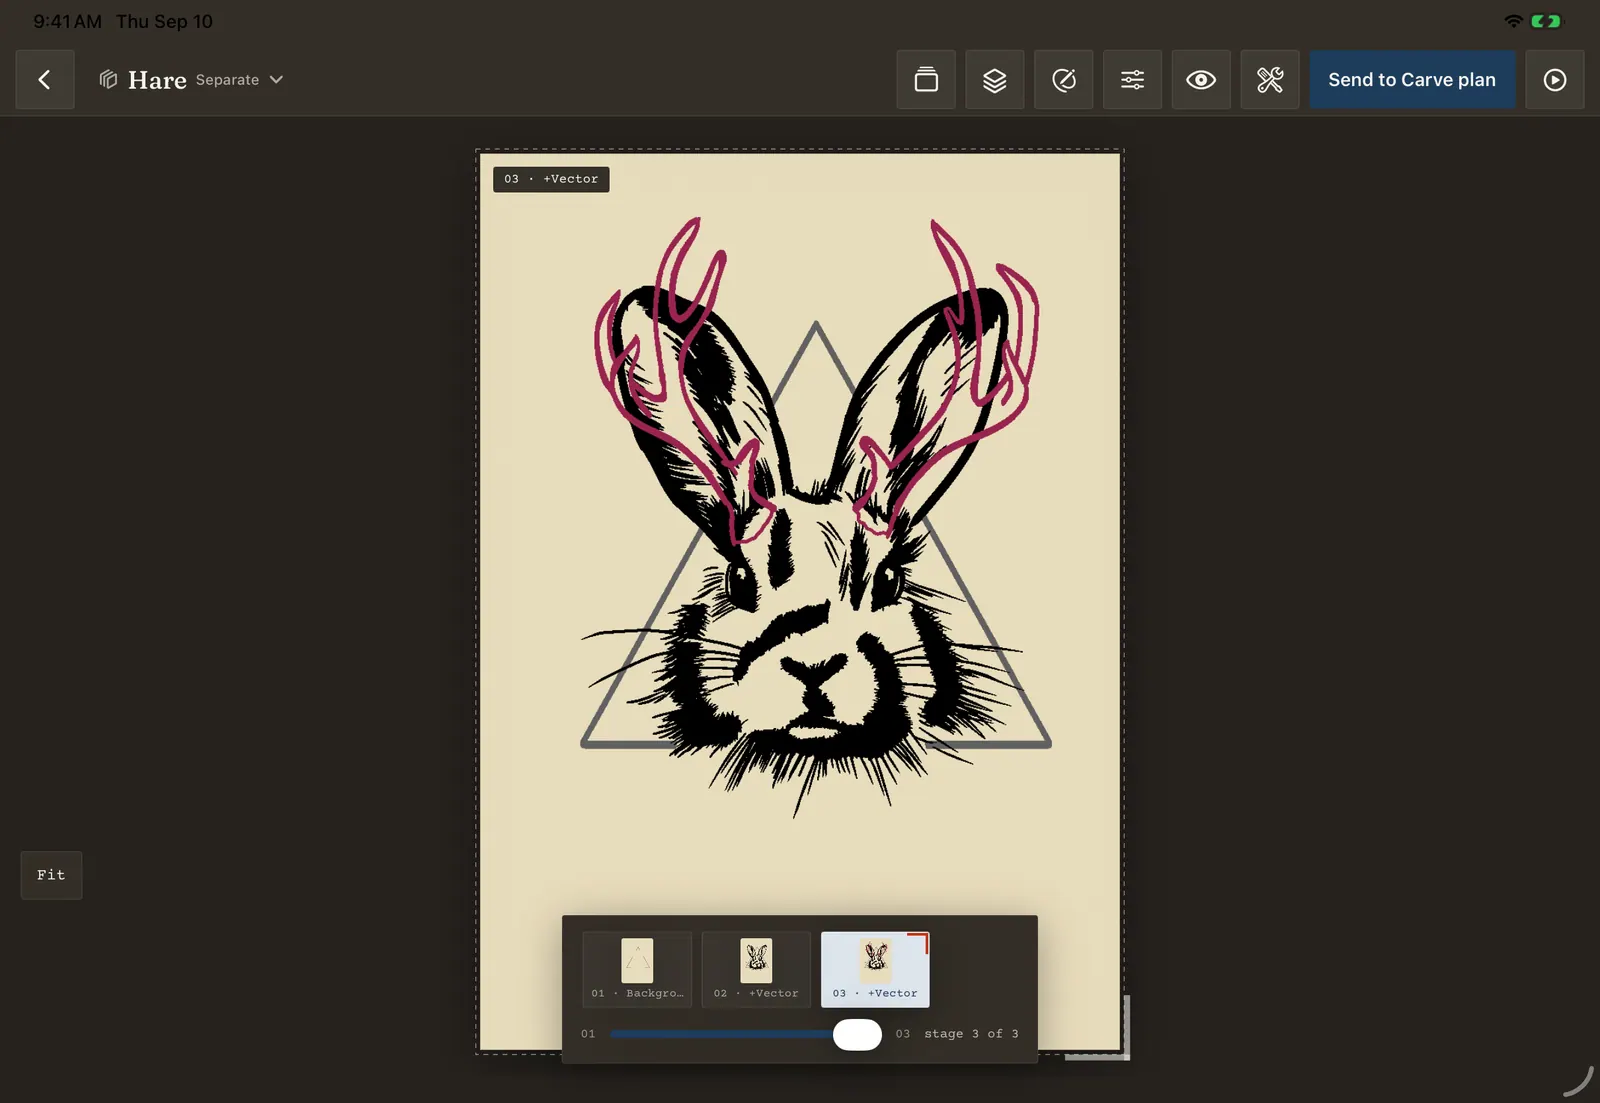This screenshot has width=1600, height=1103.
Task: Play the stage preview animation
Action: tap(1555, 80)
